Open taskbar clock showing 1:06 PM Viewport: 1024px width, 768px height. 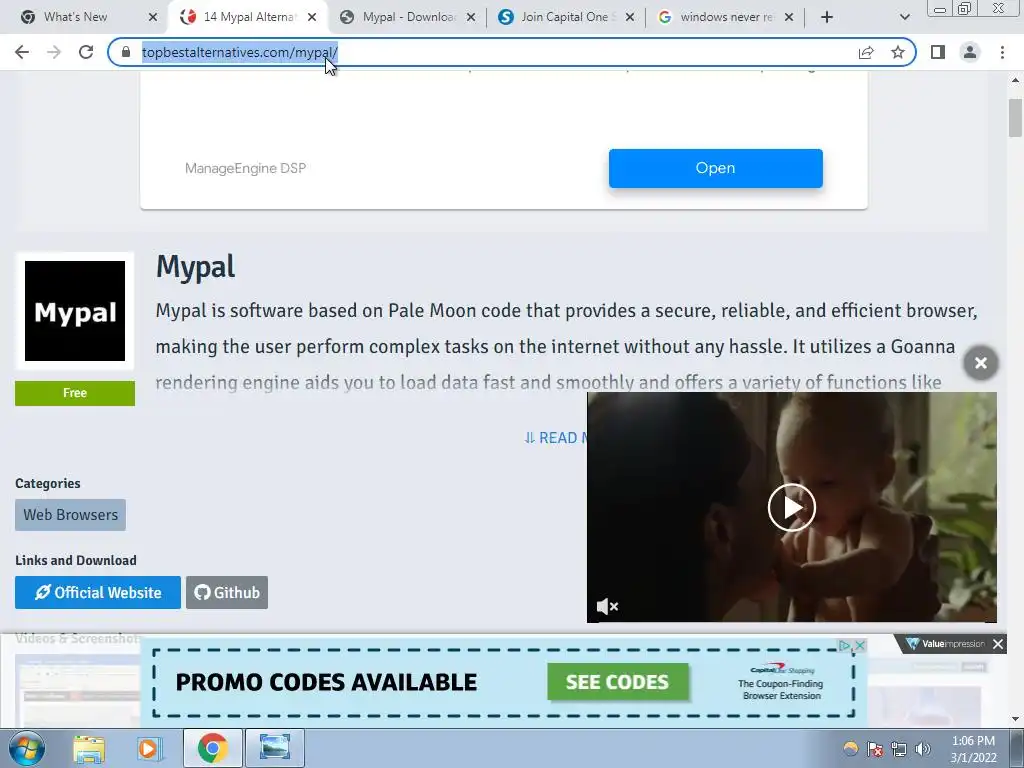point(973,748)
